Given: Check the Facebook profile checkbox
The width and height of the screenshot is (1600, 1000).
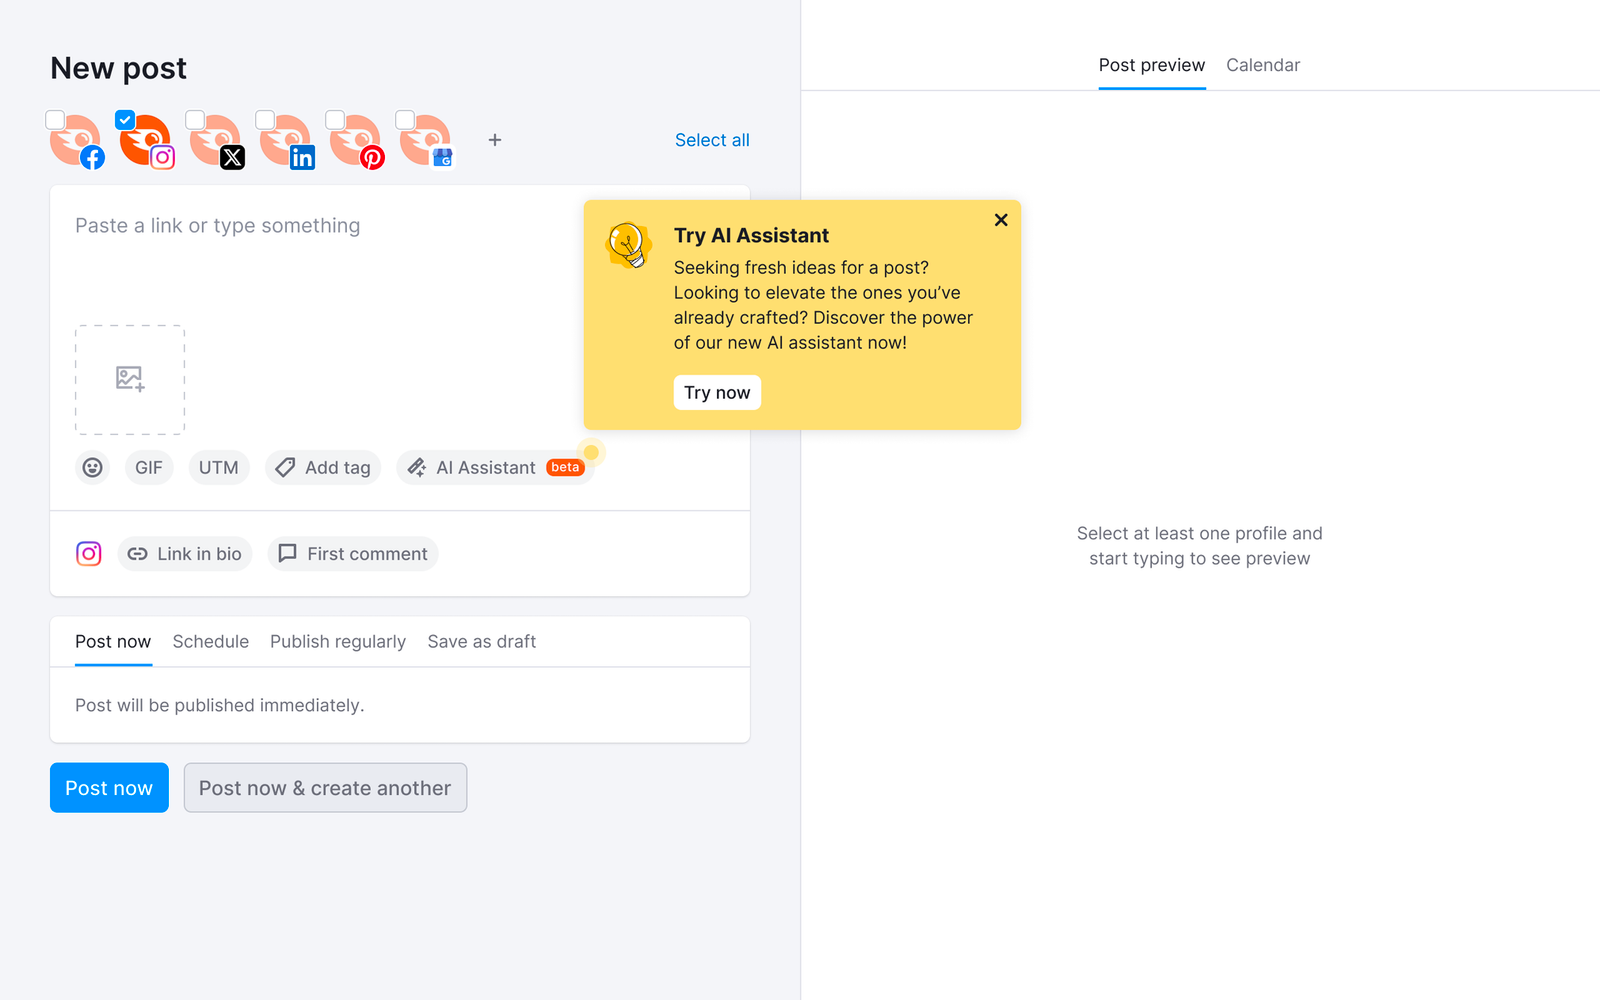Looking at the screenshot, I should tap(56, 120).
